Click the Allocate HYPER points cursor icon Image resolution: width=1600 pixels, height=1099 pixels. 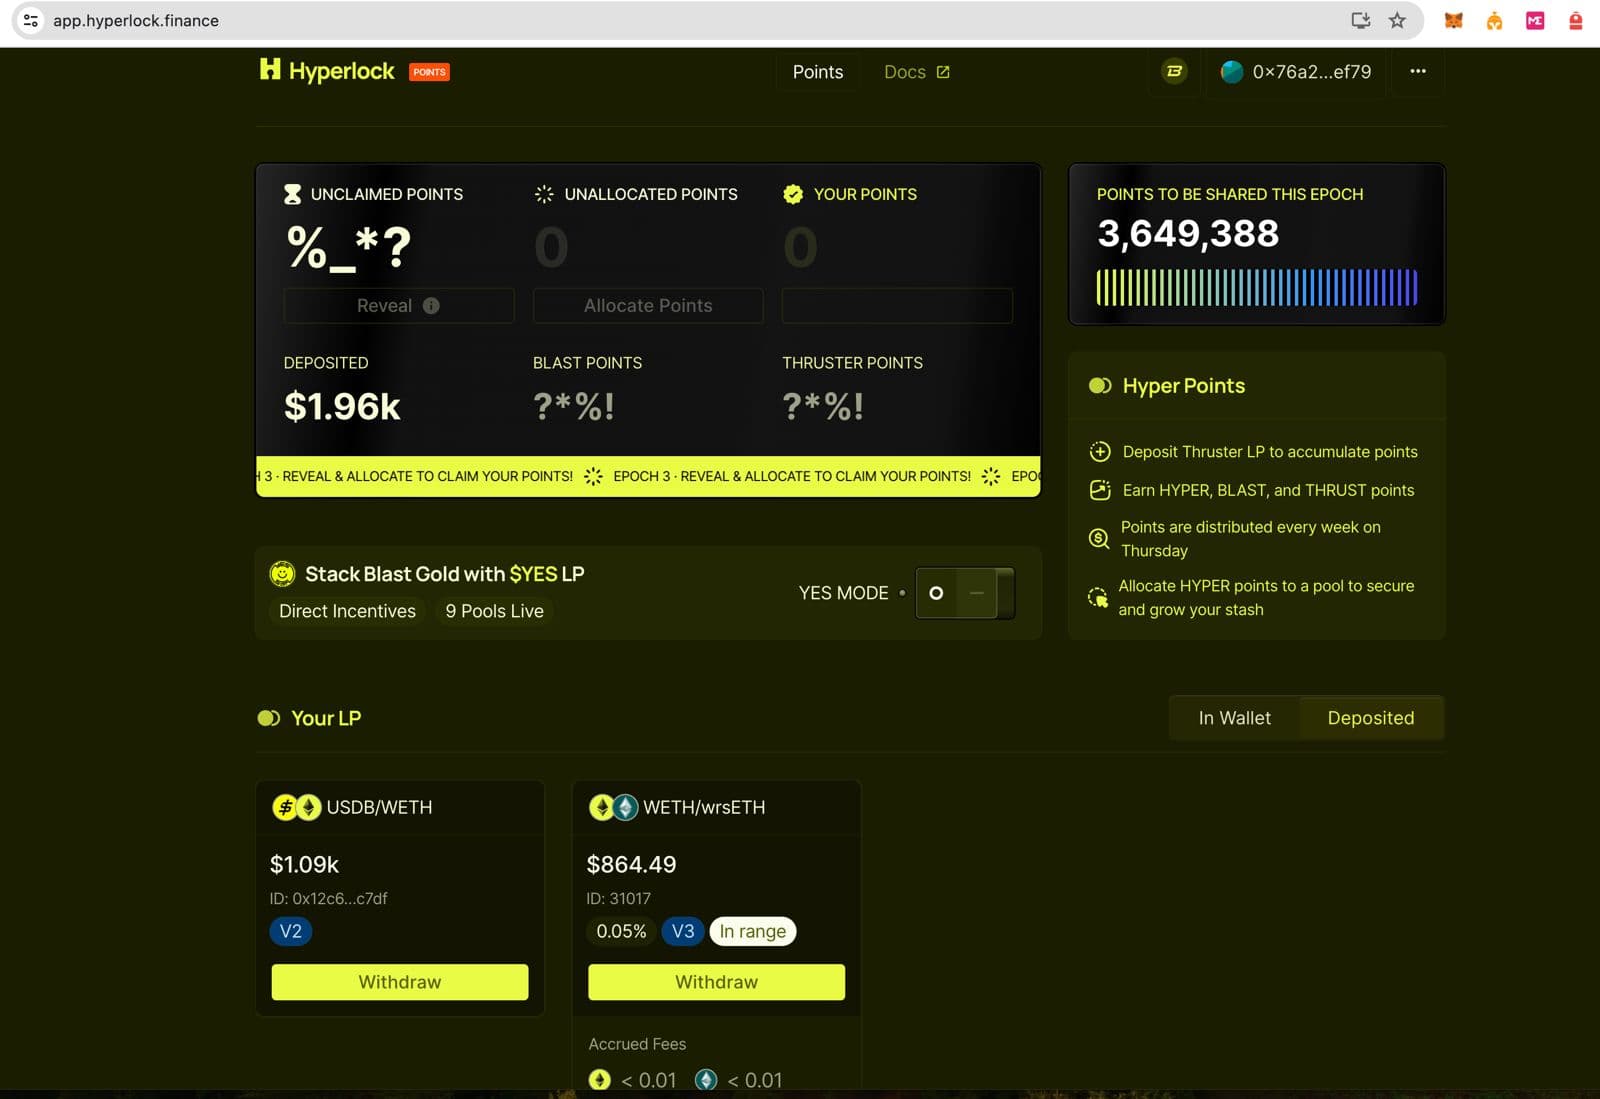(x=1098, y=598)
